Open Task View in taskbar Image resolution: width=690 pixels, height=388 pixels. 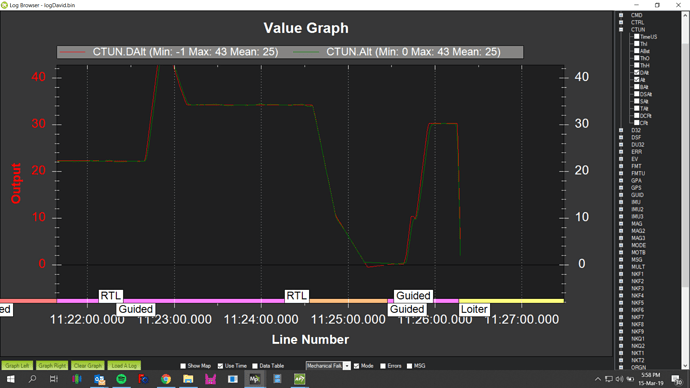(54, 379)
